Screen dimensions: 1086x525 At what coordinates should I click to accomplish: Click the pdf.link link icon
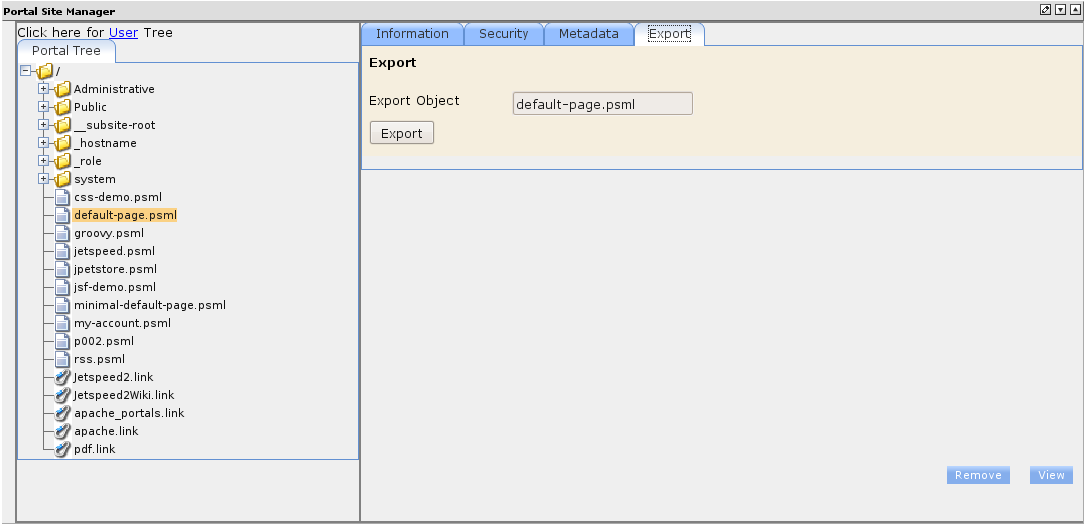click(63, 449)
